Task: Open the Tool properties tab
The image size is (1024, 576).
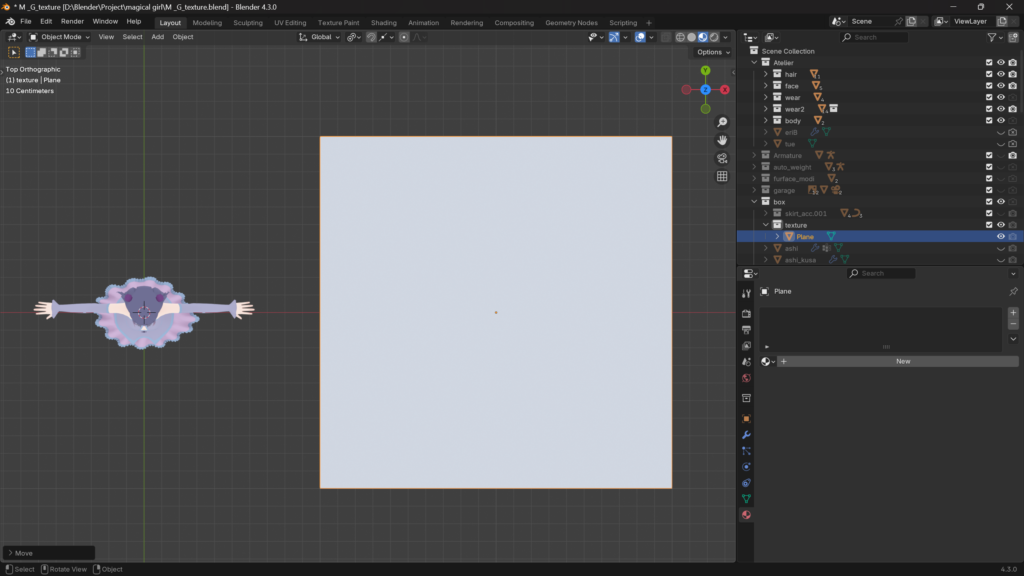Action: coord(746,294)
